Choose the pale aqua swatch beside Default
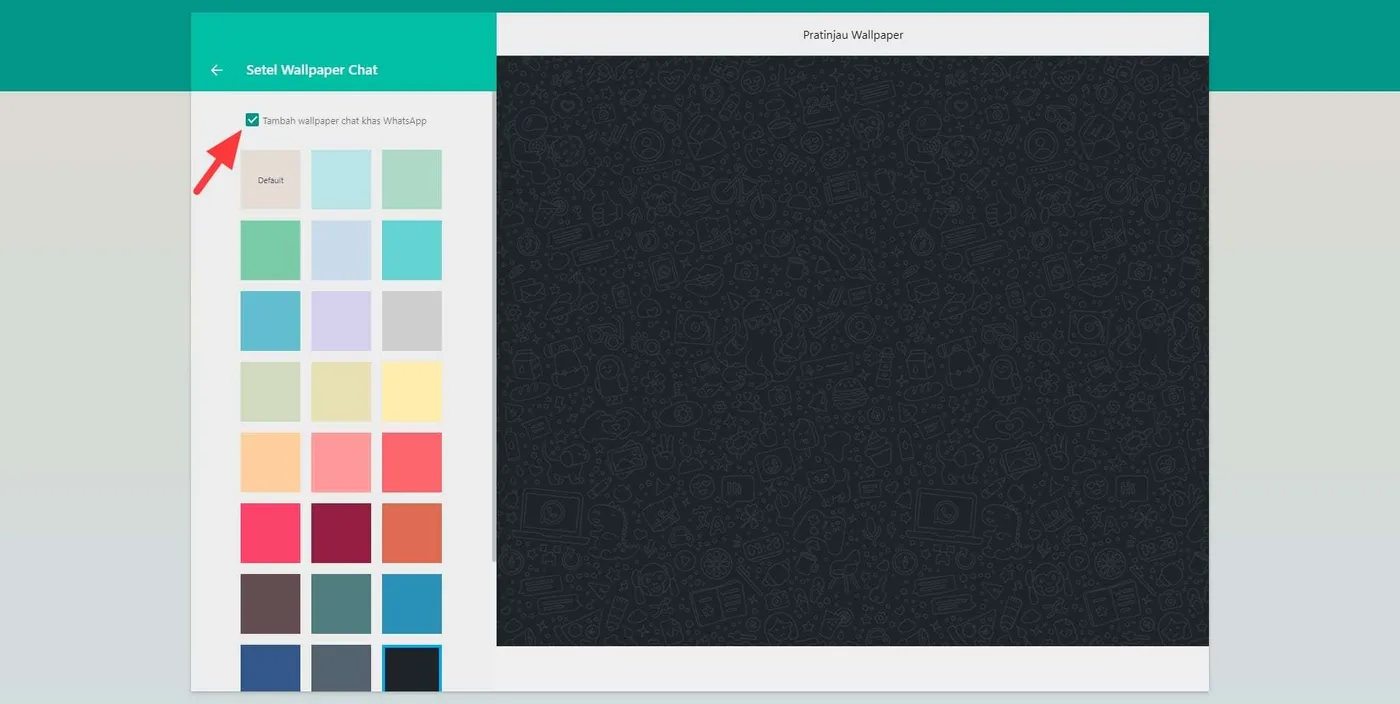Image resolution: width=1400 pixels, height=704 pixels. click(341, 180)
